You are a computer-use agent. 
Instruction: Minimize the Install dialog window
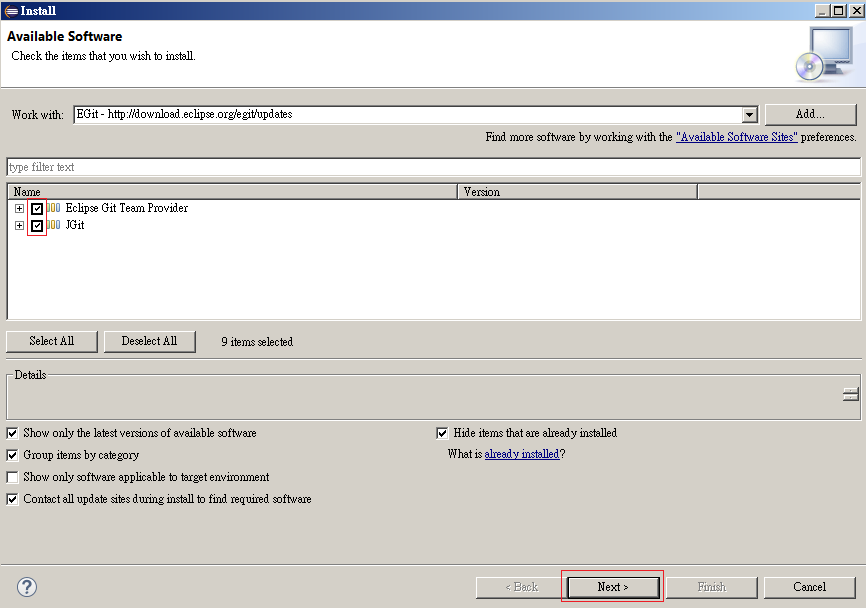[822, 10]
